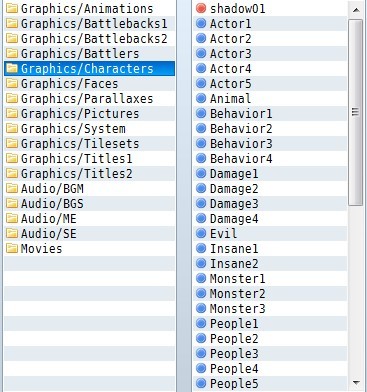Click the folder icon of Graphics/Tilesets
The height and width of the screenshot is (392, 367).
(12, 143)
